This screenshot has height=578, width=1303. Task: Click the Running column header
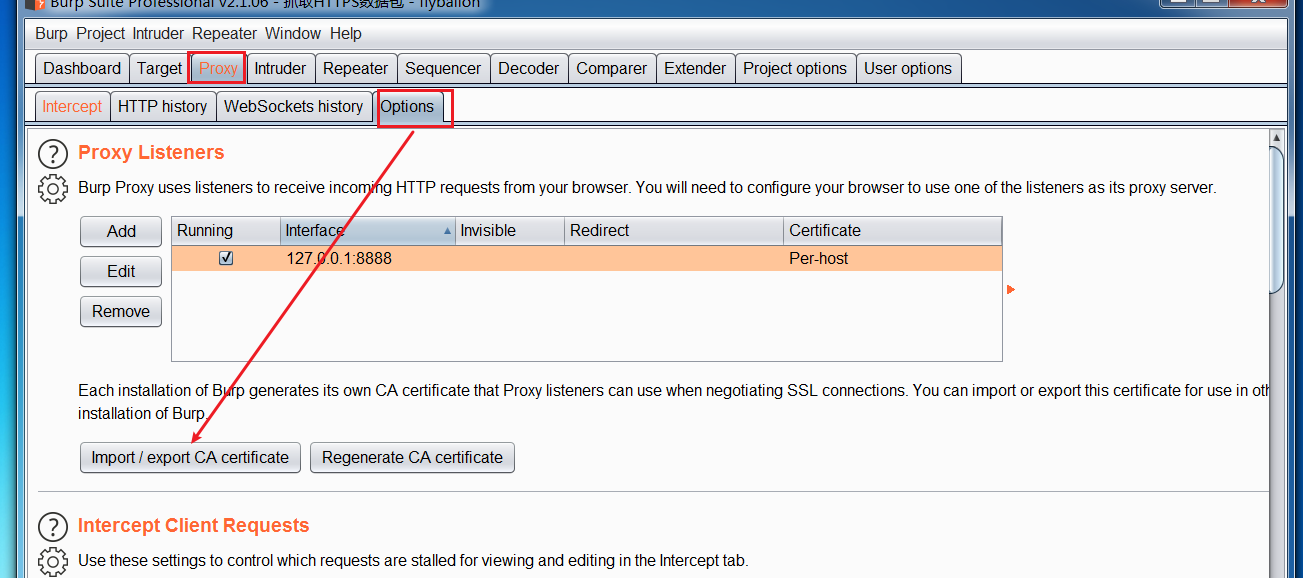(226, 230)
